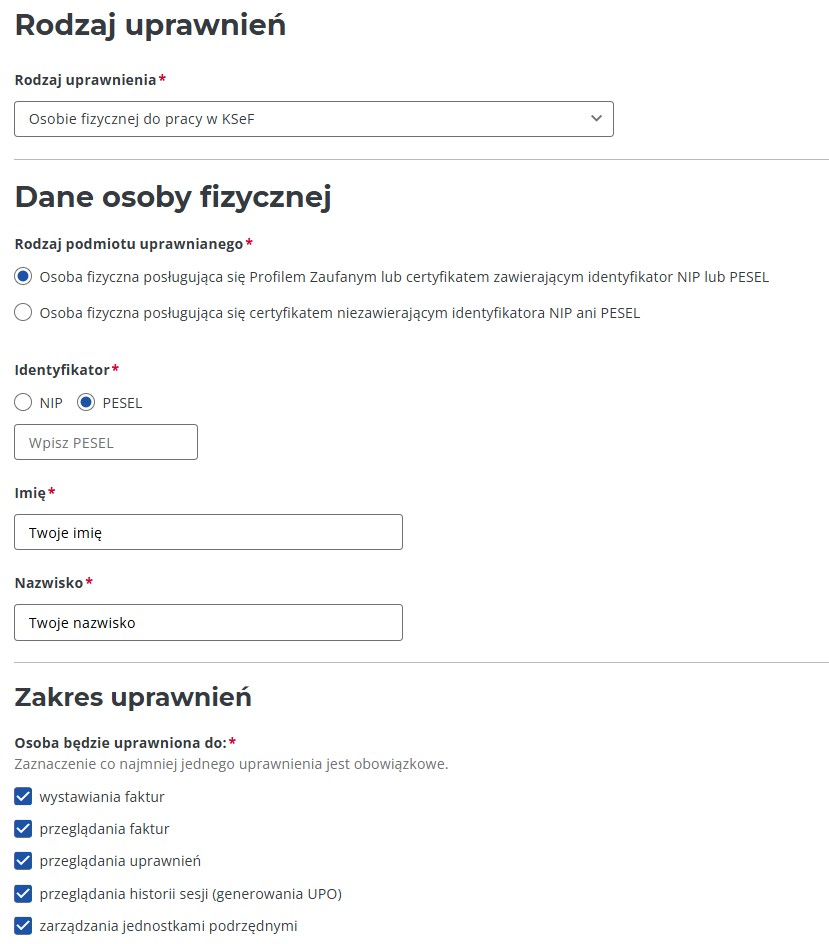Toggle the przeglądania faktur checkbox
Image resolution: width=829 pixels, height=944 pixels.
point(23,829)
